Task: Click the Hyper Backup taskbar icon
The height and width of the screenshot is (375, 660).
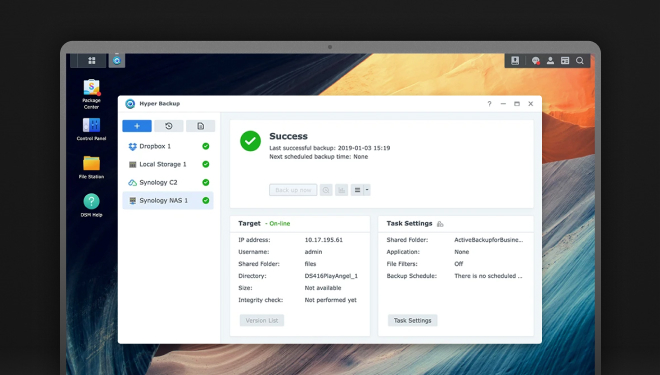Action: pyautogui.click(x=117, y=61)
